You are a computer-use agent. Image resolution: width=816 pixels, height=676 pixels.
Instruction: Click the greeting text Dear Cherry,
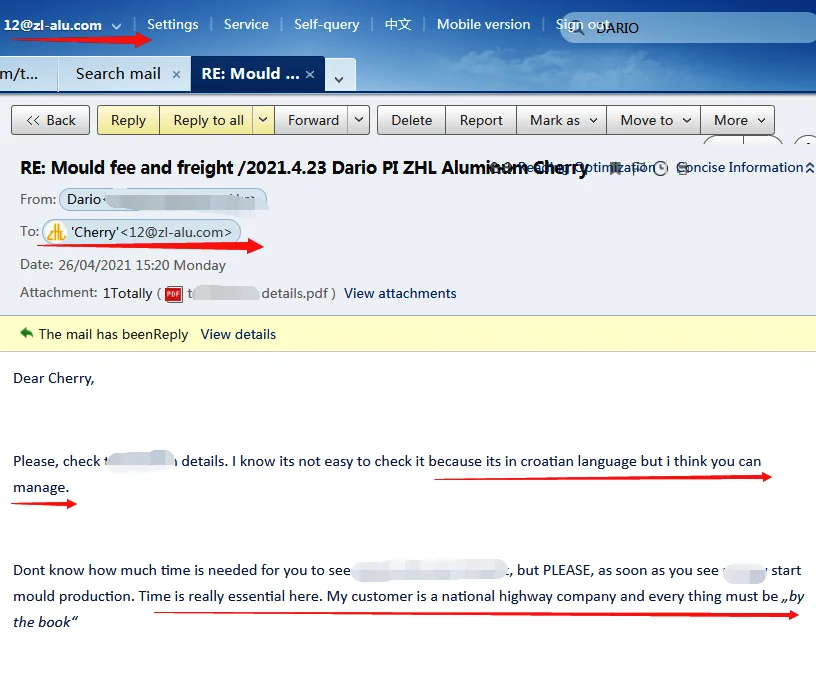54,378
